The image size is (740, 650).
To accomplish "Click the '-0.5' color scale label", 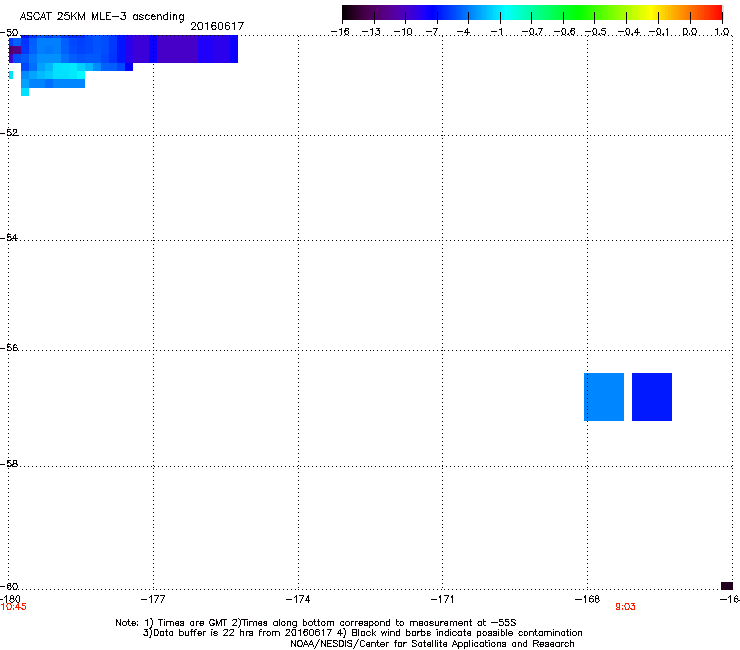I will [x=595, y=32].
